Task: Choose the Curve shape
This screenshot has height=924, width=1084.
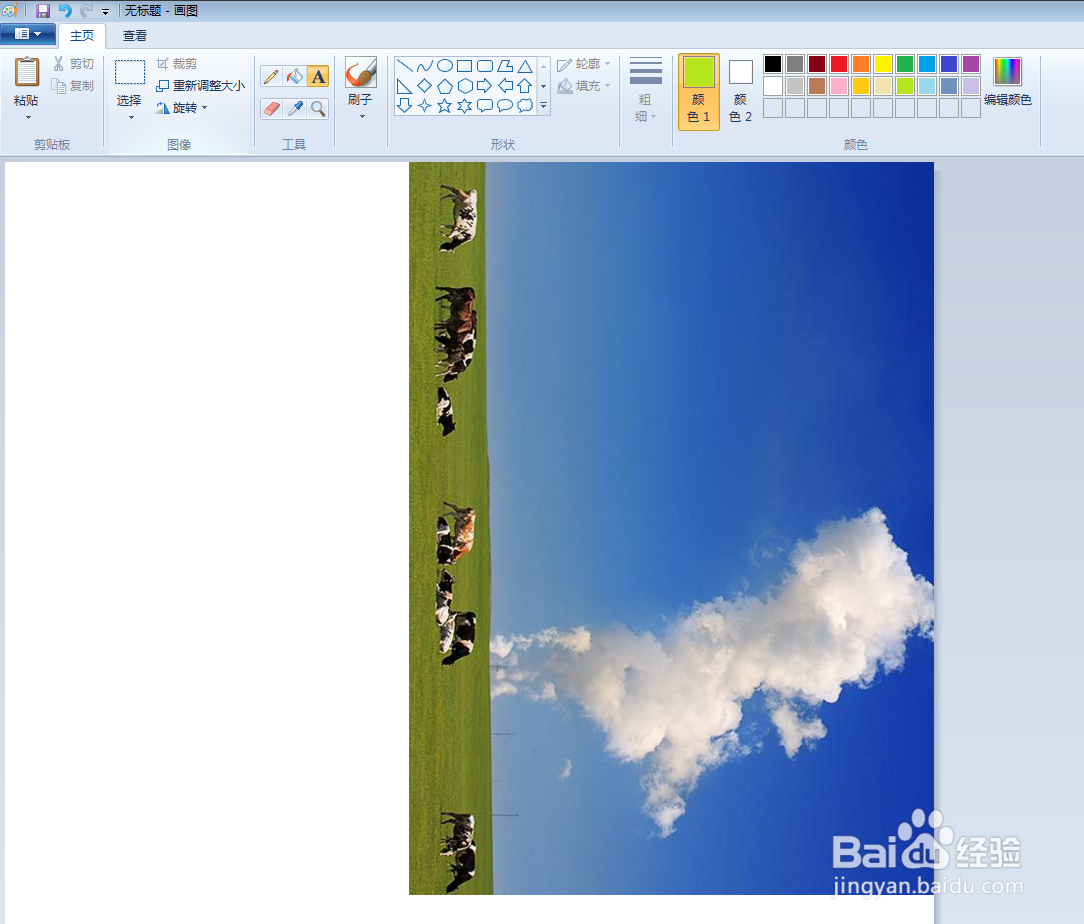Action: tap(424, 66)
